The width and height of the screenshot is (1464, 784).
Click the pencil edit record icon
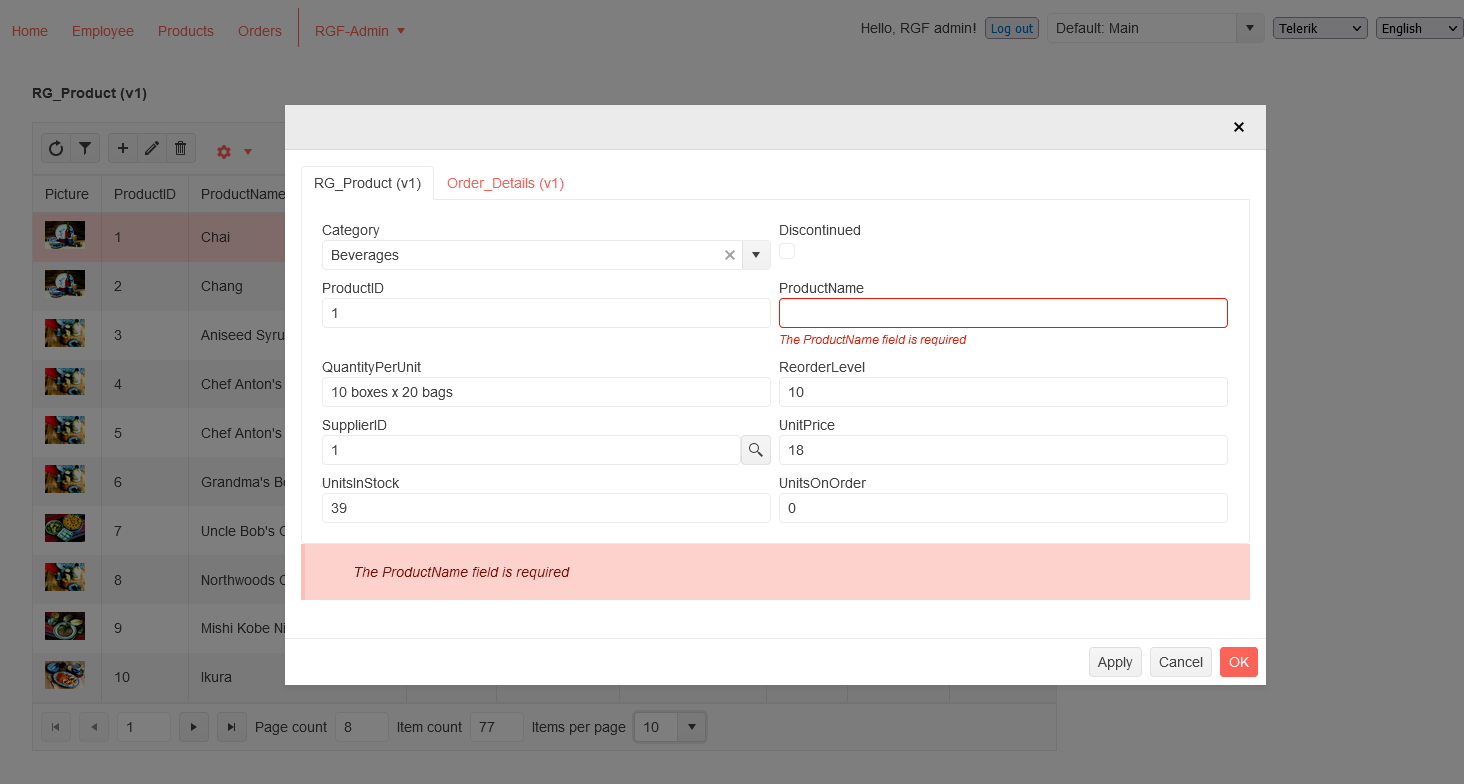click(152, 149)
